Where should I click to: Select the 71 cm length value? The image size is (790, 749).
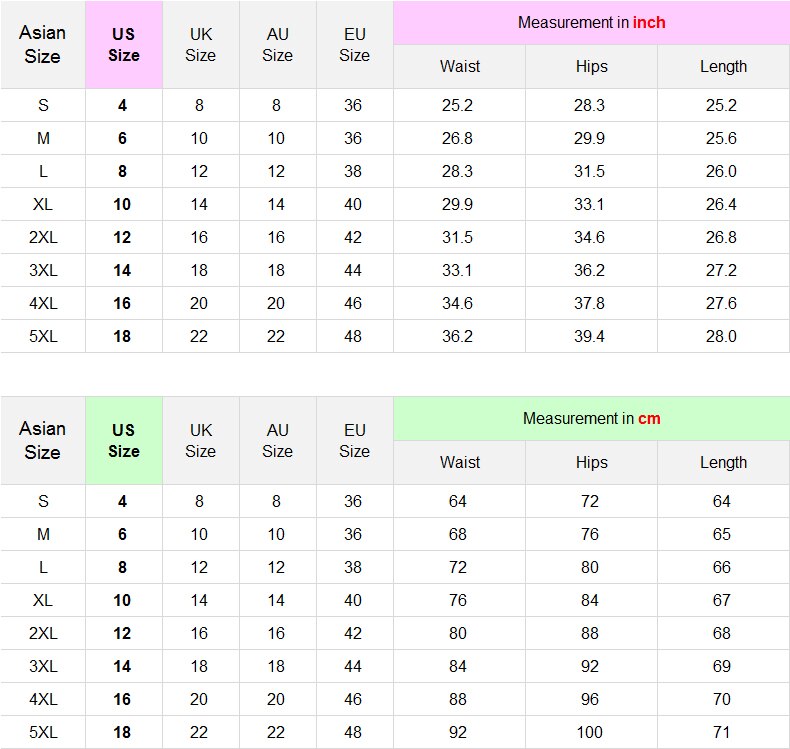coord(721,732)
